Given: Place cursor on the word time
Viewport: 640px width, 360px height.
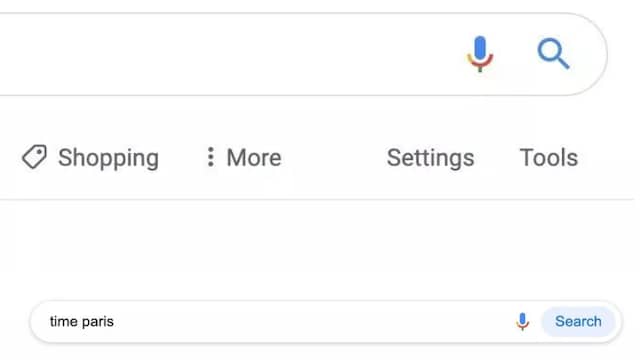Looking at the screenshot, I should (64, 322).
